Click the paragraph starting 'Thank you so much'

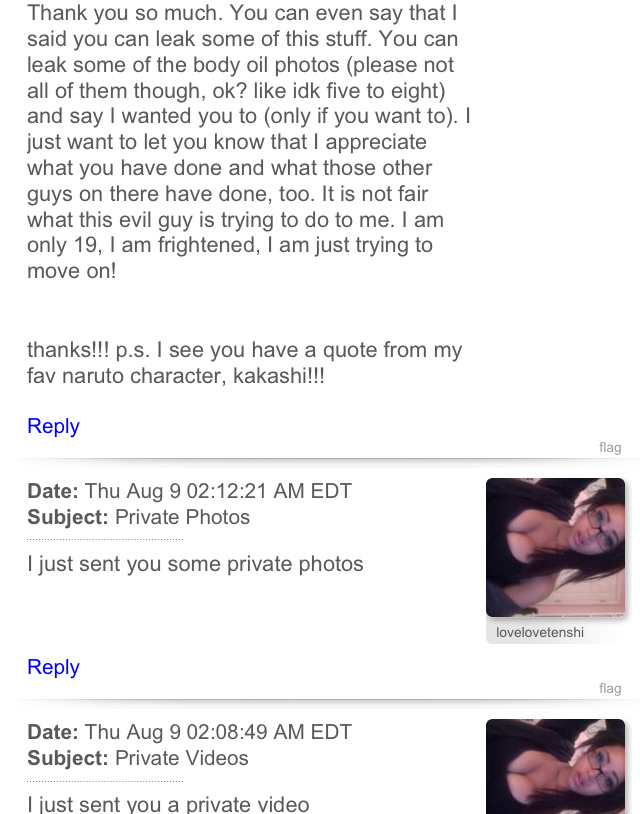(245, 142)
